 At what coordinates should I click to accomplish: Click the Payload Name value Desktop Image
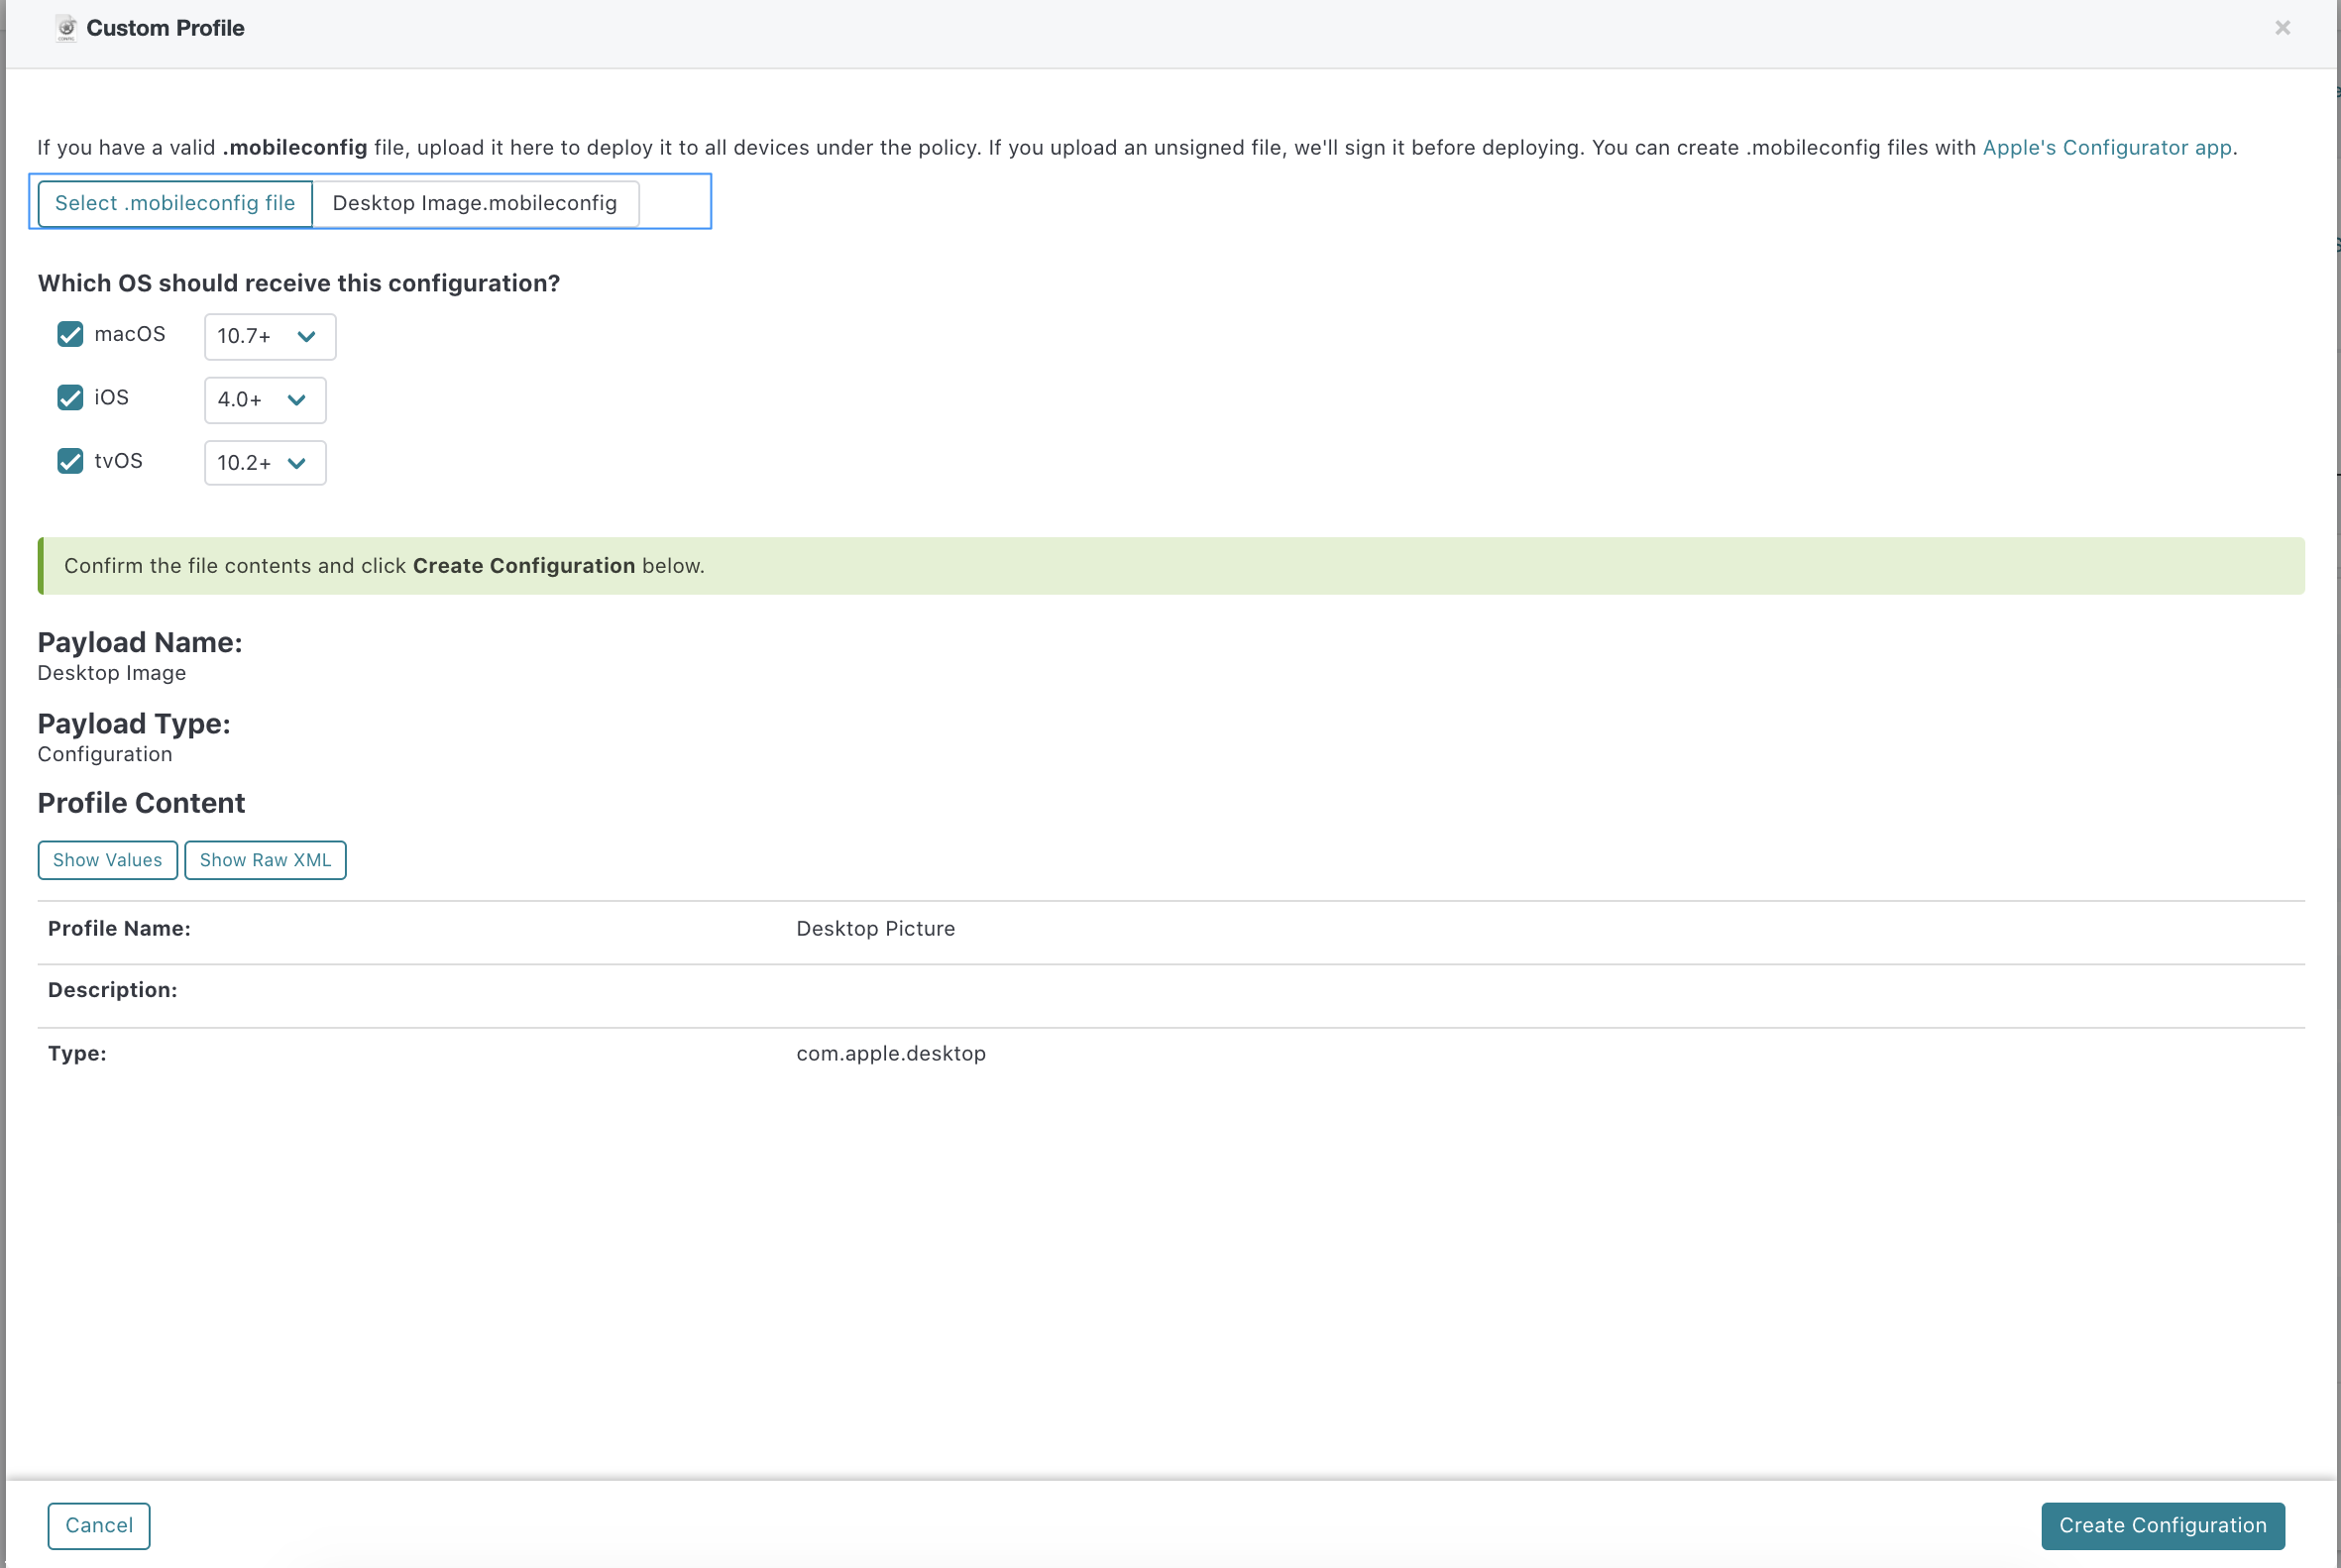(x=112, y=673)
